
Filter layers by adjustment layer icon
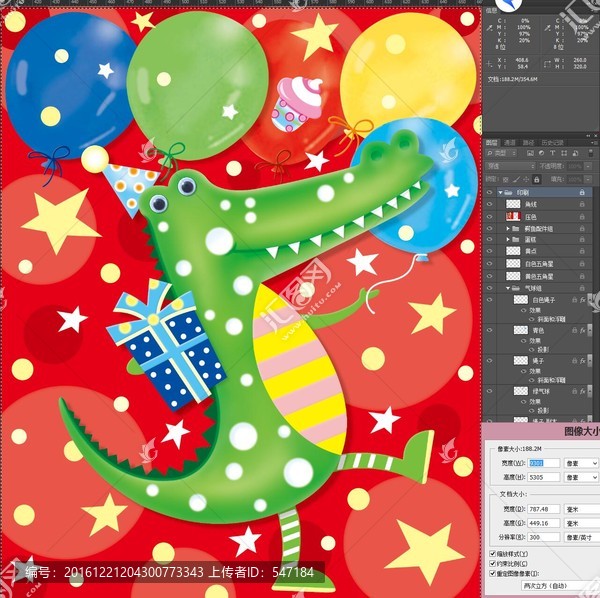click(x=541, y=153)
